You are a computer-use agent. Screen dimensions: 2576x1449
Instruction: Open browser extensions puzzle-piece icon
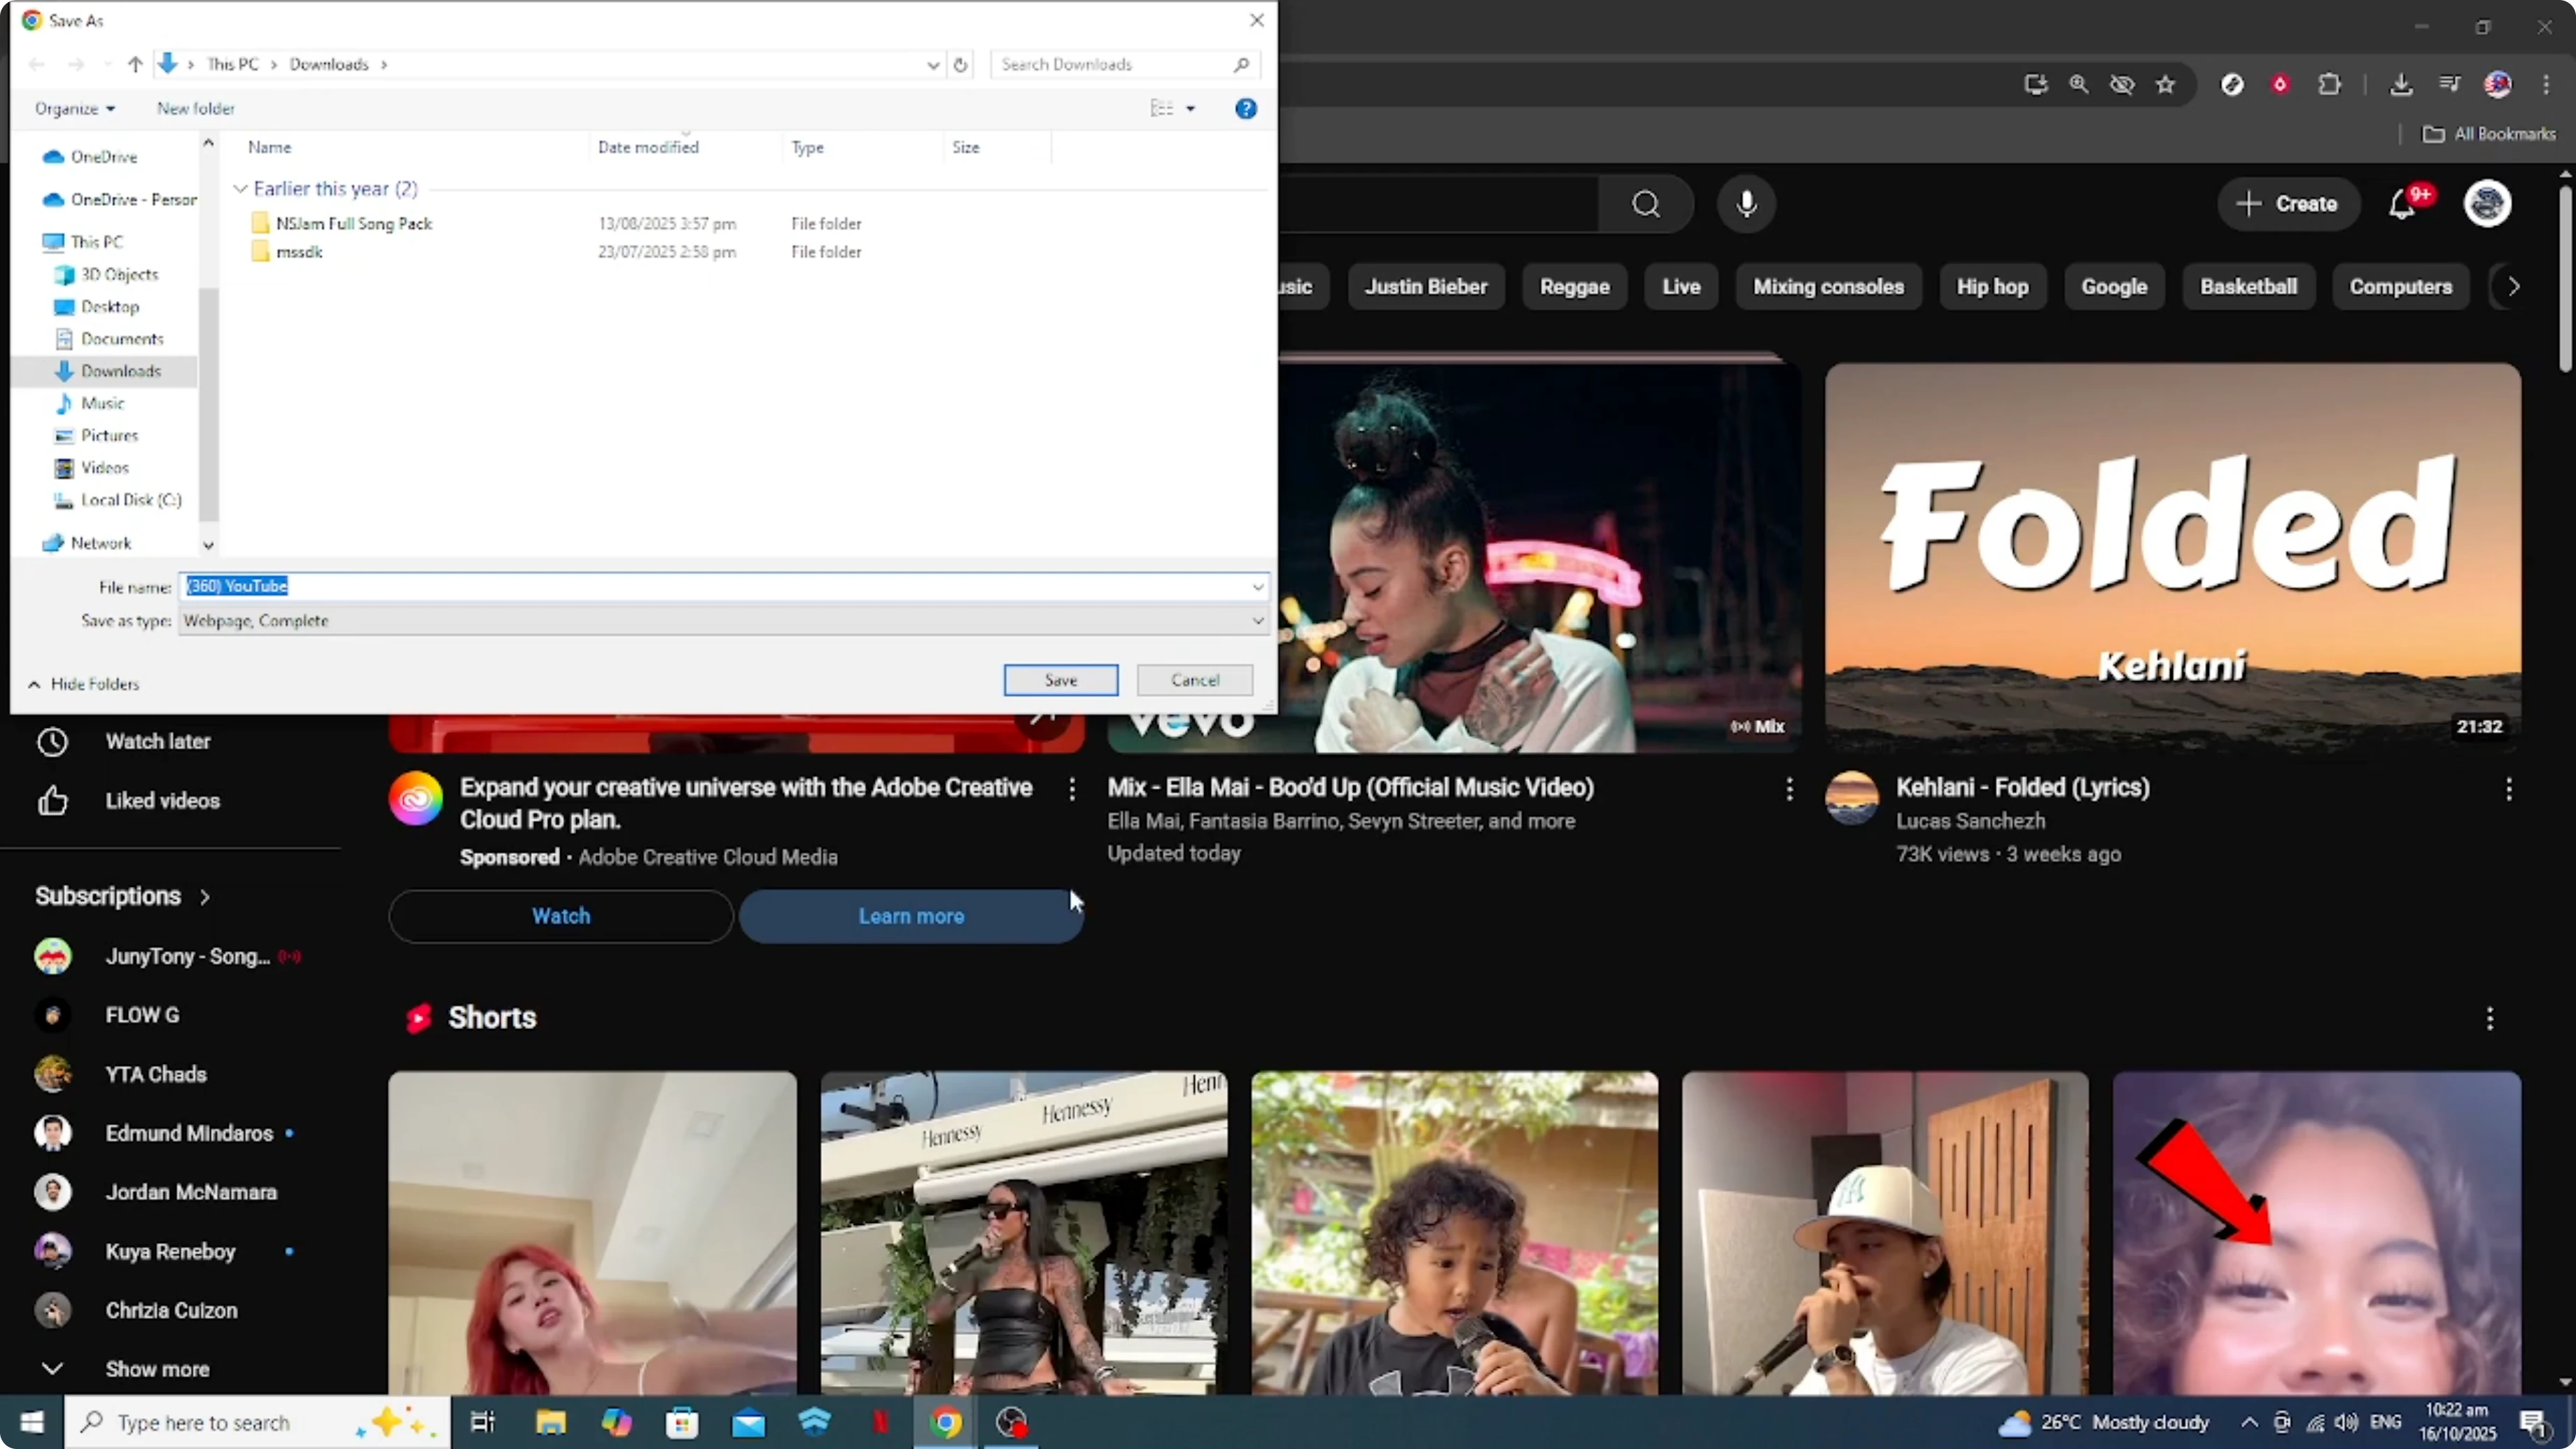coord(2330,84)
